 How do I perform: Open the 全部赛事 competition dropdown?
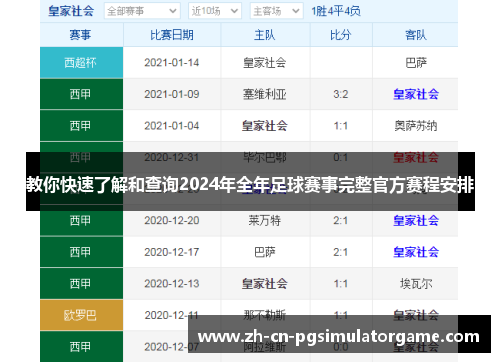tap(142, 11)
